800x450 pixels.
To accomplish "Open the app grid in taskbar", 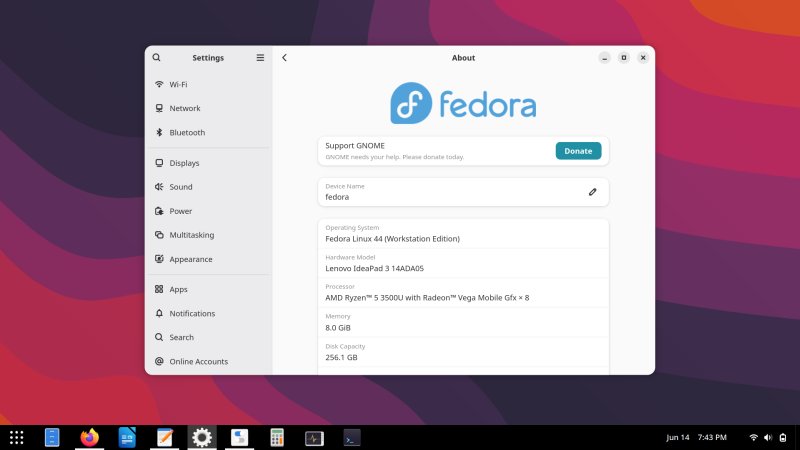I will pyautogui.click(x=16, y=437).
